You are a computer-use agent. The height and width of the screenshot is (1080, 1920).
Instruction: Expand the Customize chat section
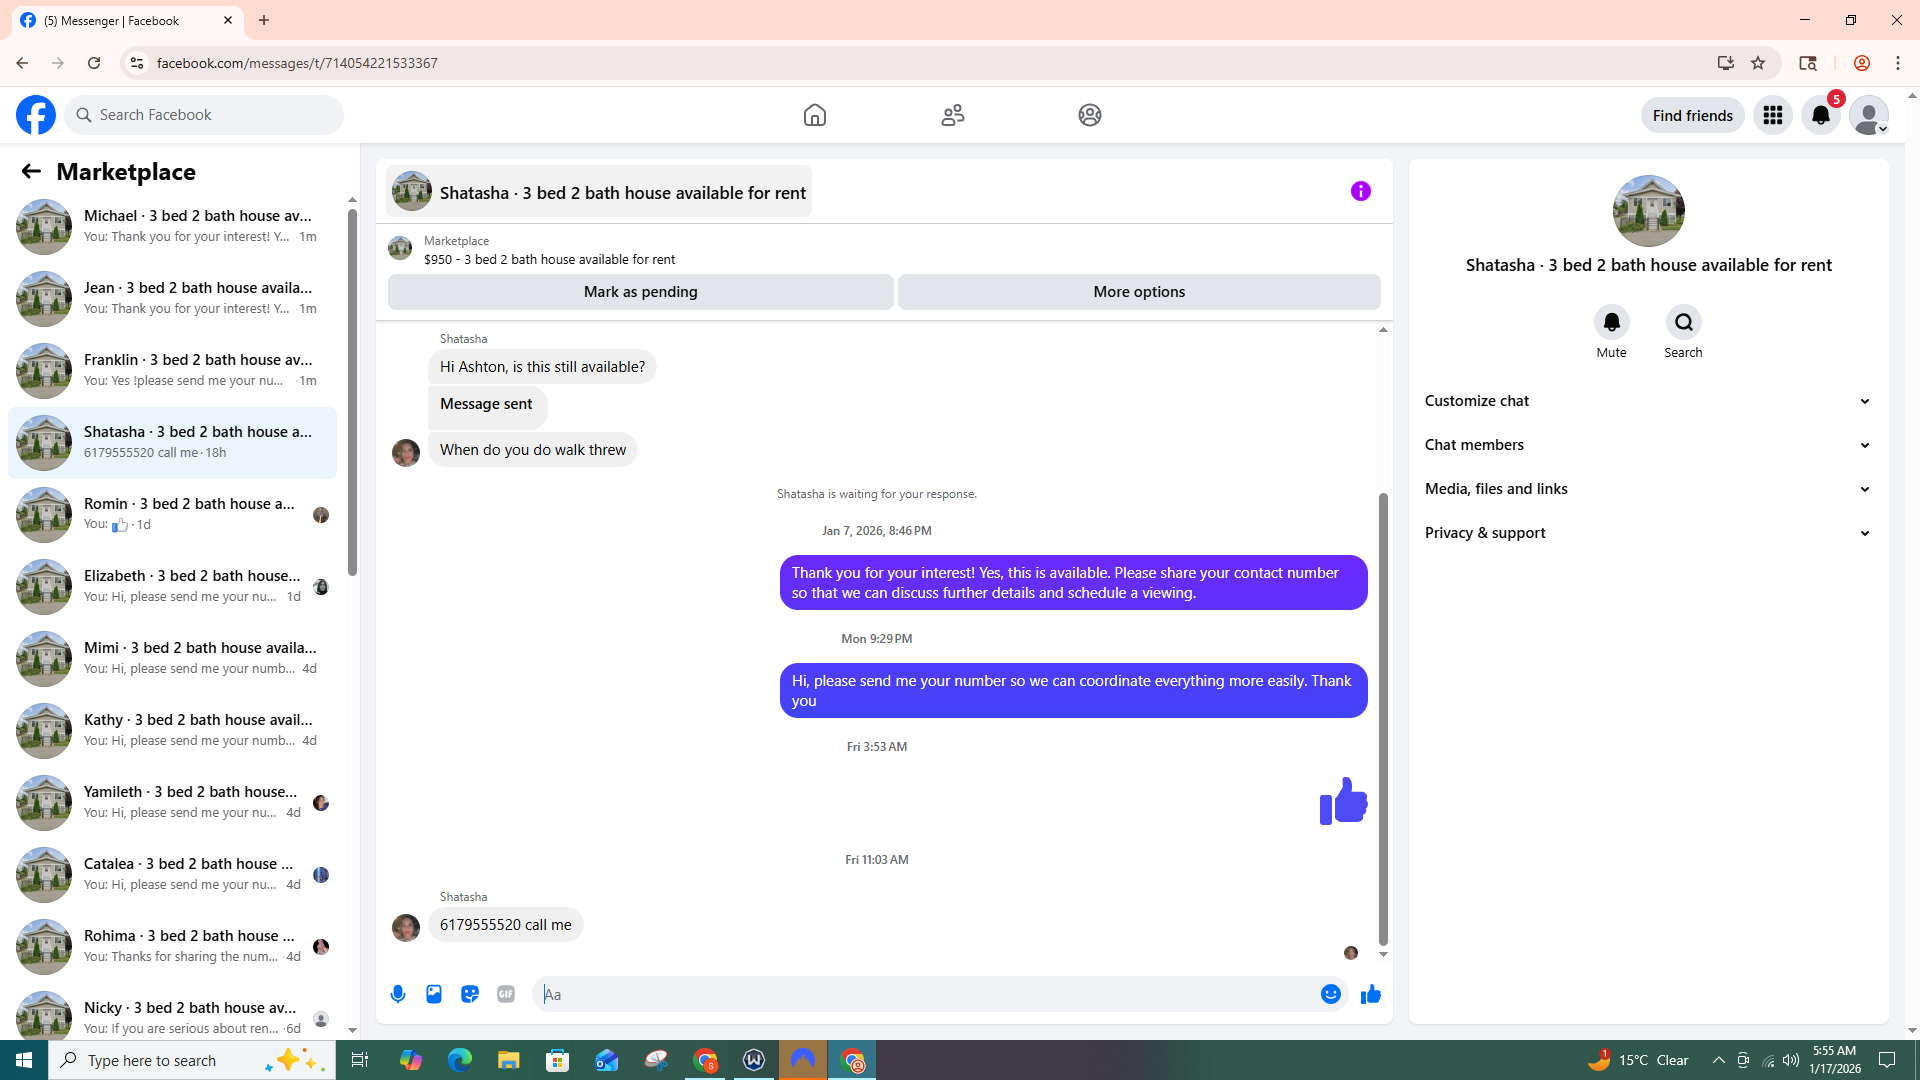[x=1647, y=401]
